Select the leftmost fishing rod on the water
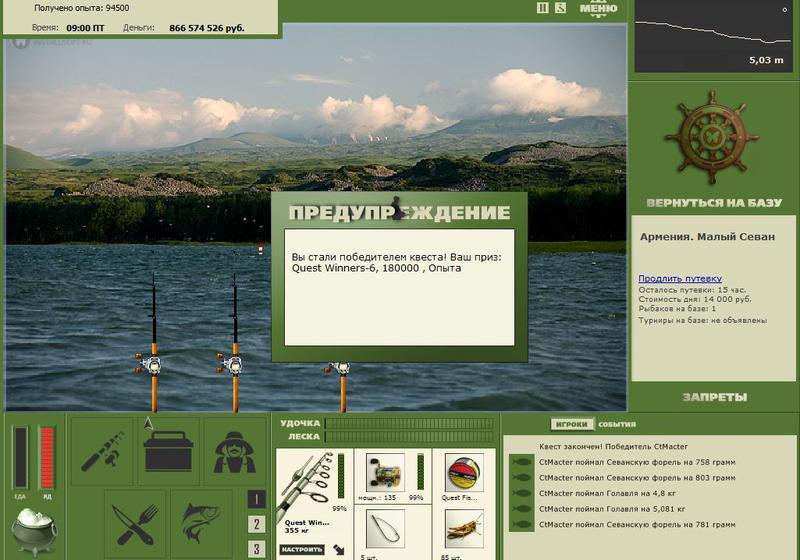The width and height of the screenshot is (800, 560). click(154, 343)
